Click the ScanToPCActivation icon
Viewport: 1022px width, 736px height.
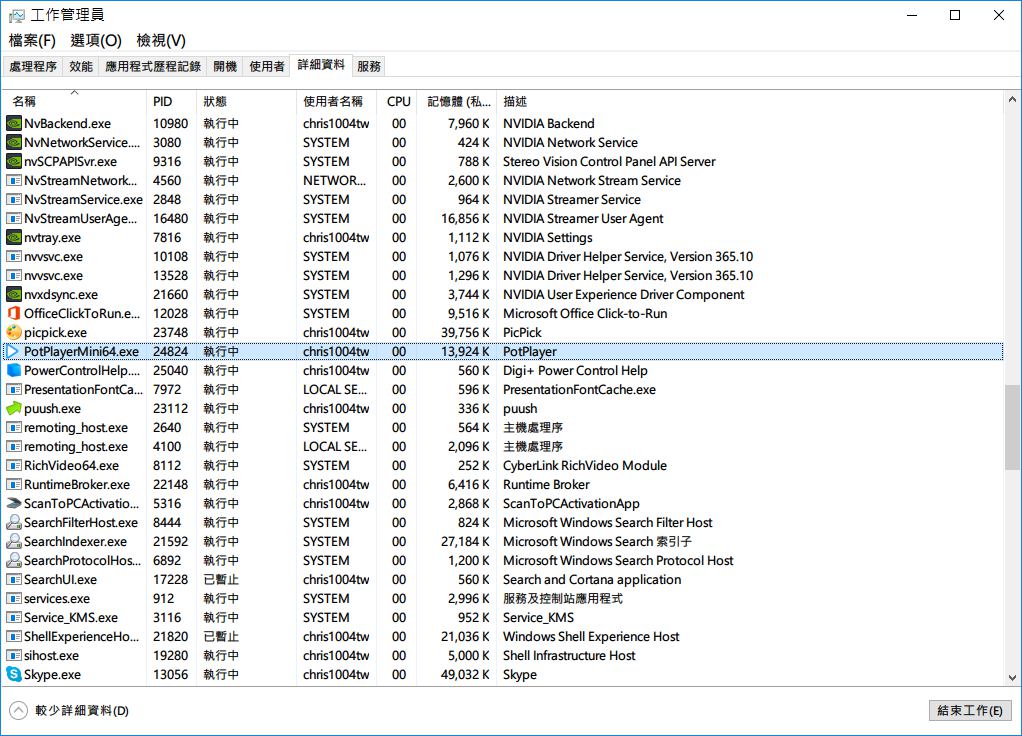pos(14,503)
